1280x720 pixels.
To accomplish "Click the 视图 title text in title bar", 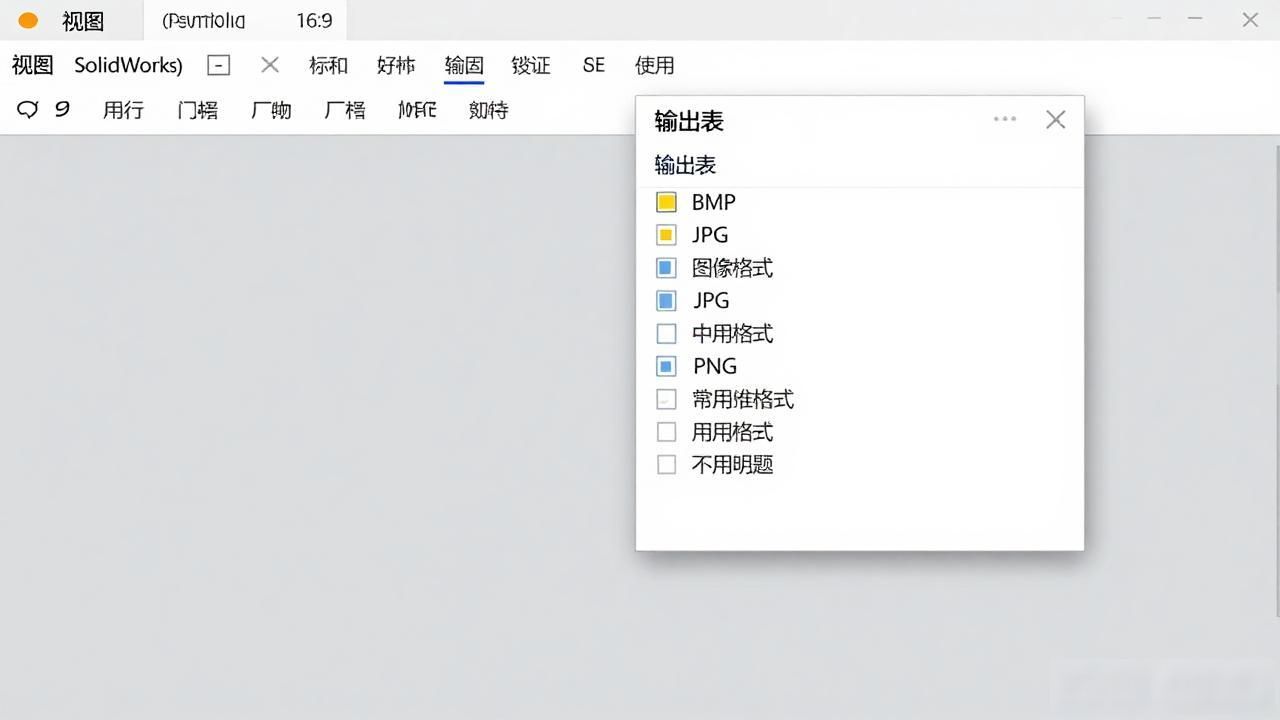I will [x=83, y=20].
